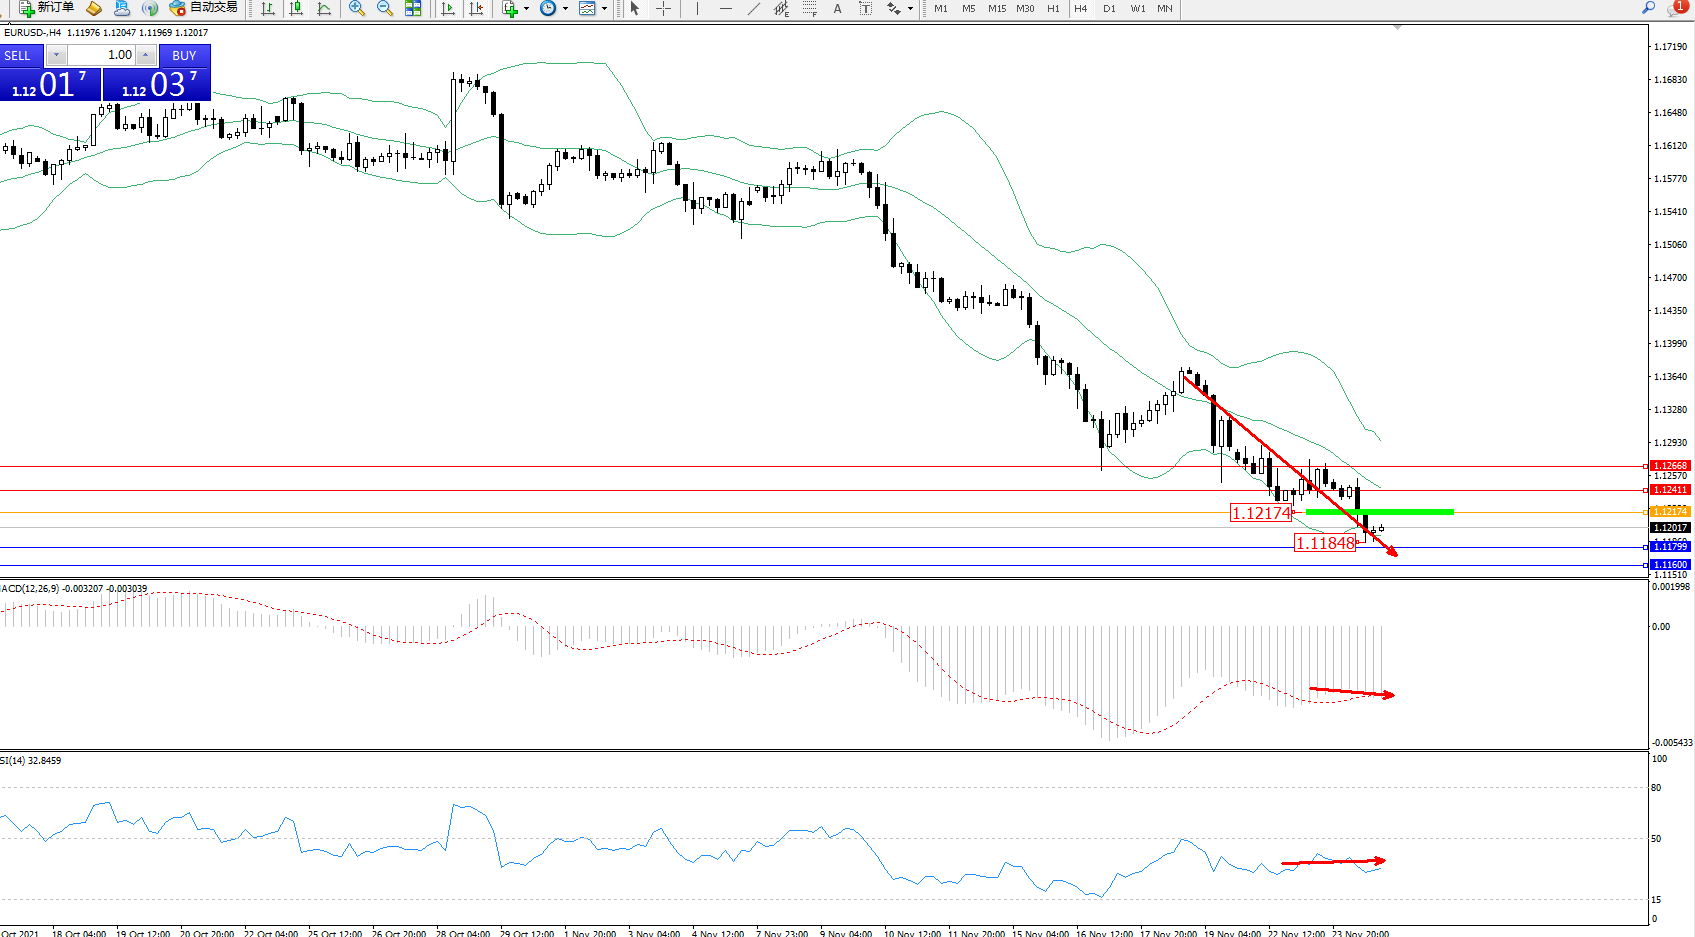
Task: Switch chart to bar chart mode
Action: point(268,9)
